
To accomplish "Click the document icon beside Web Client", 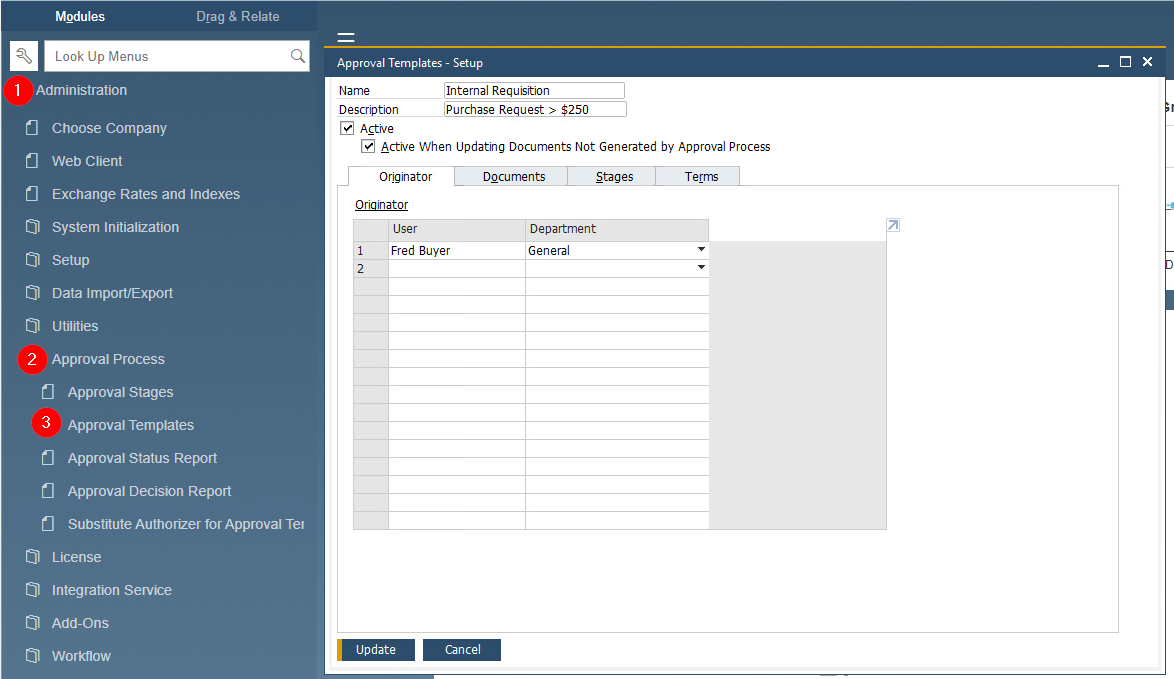I will point(32,161).
